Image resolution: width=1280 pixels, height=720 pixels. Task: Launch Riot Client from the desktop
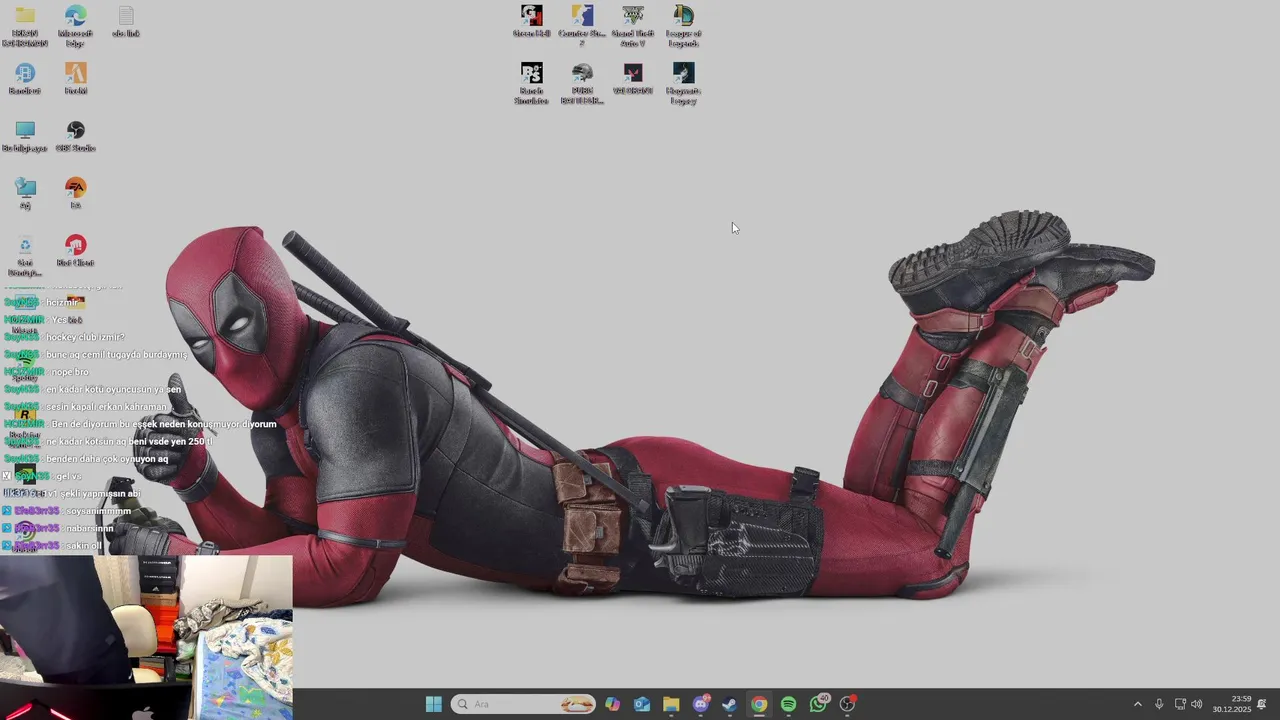pyautogui.click(x=75, y=251)
